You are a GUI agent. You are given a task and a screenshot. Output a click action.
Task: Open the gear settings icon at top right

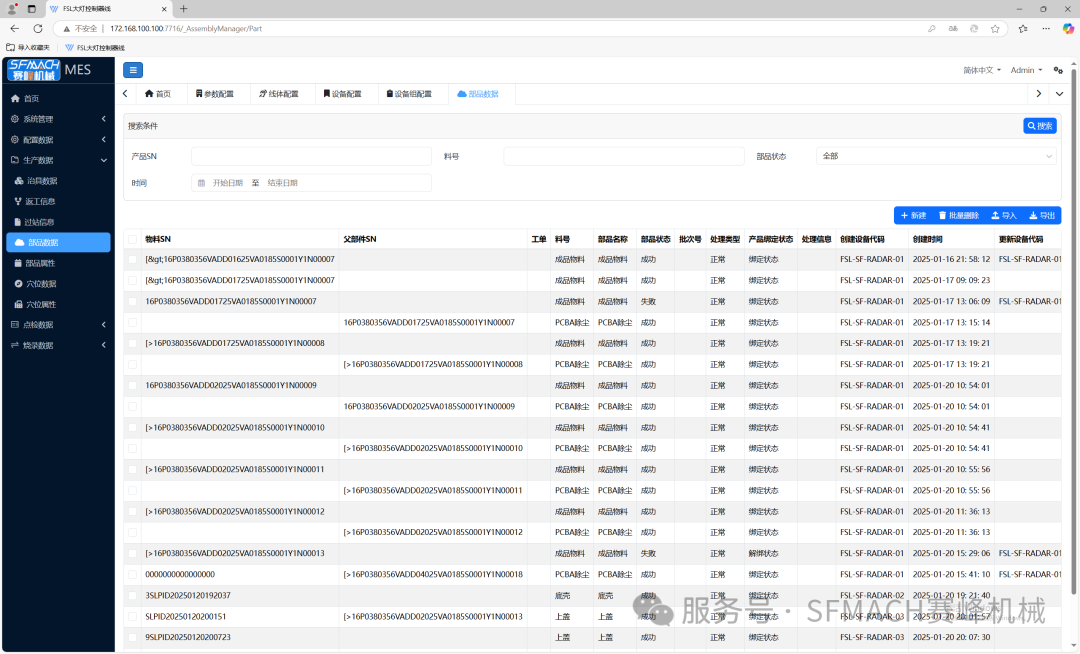(x=1058, y=70)
